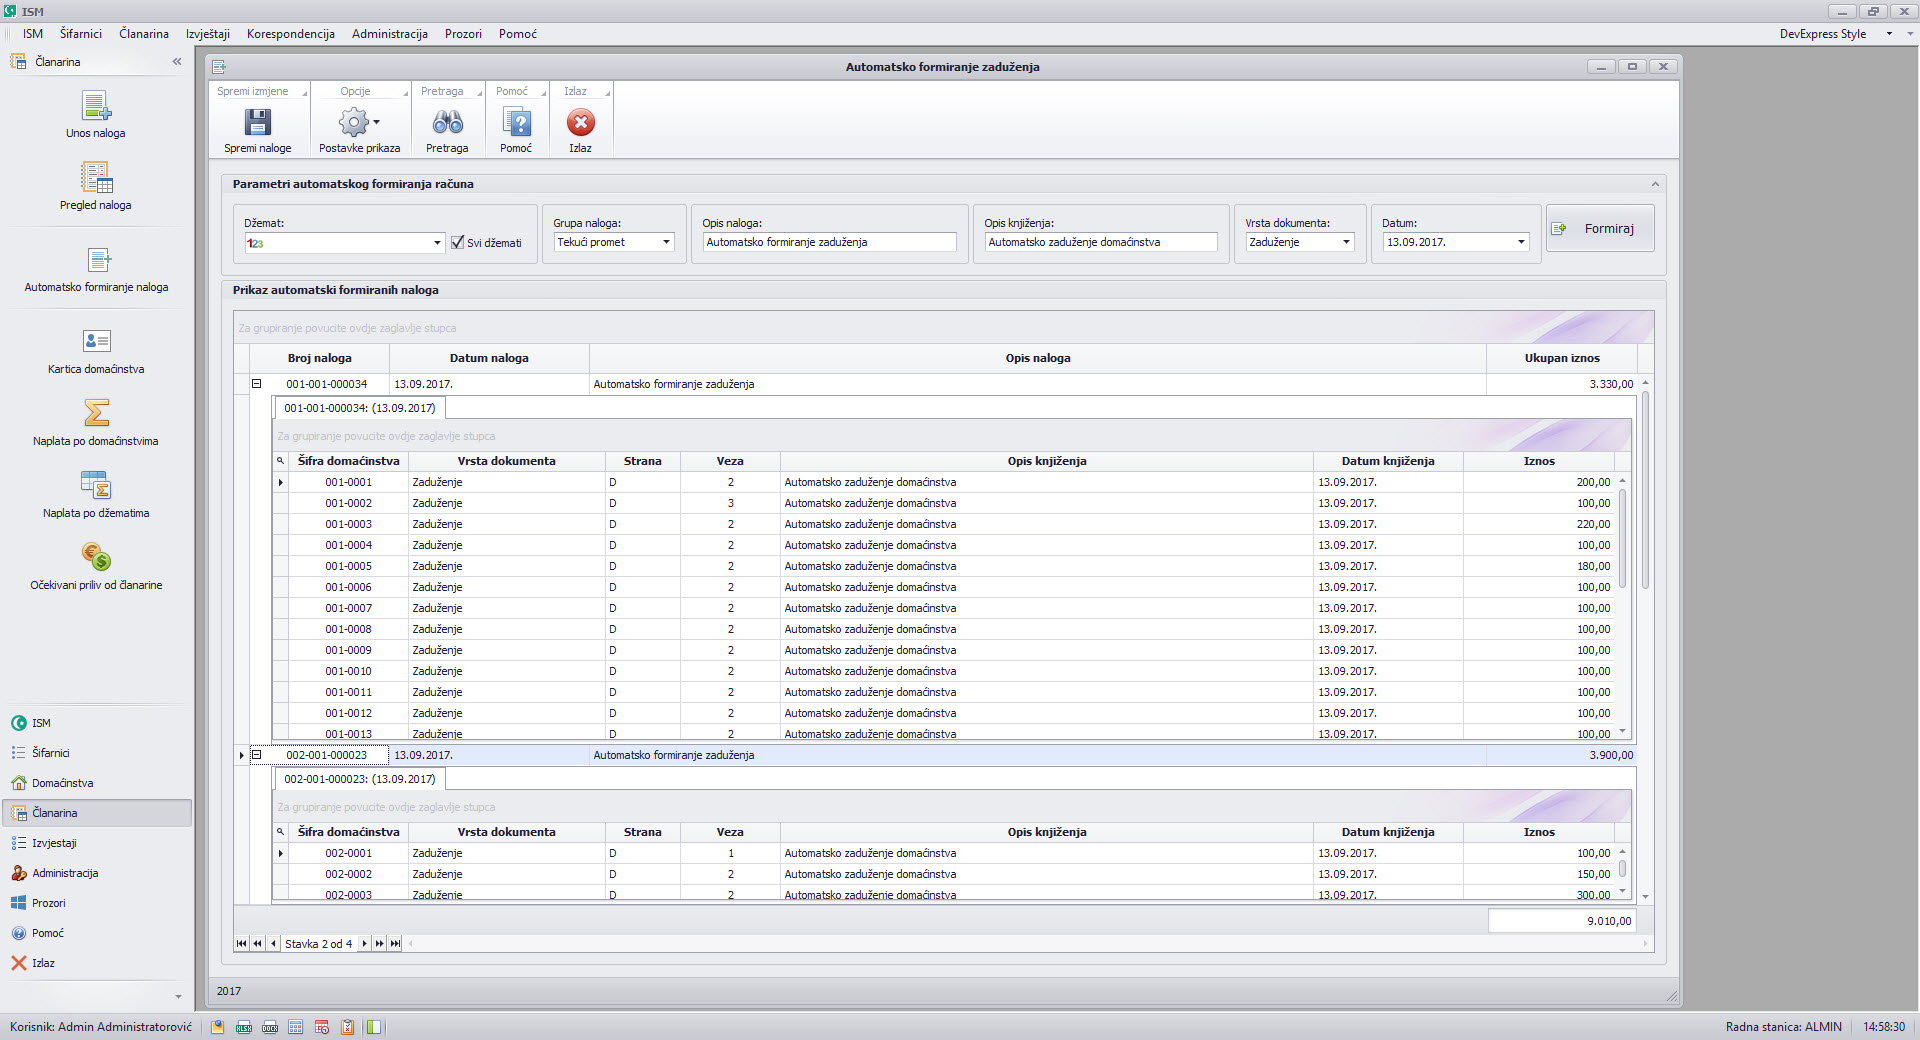Open the Izvještaji menu

click(x=208, y=34)
